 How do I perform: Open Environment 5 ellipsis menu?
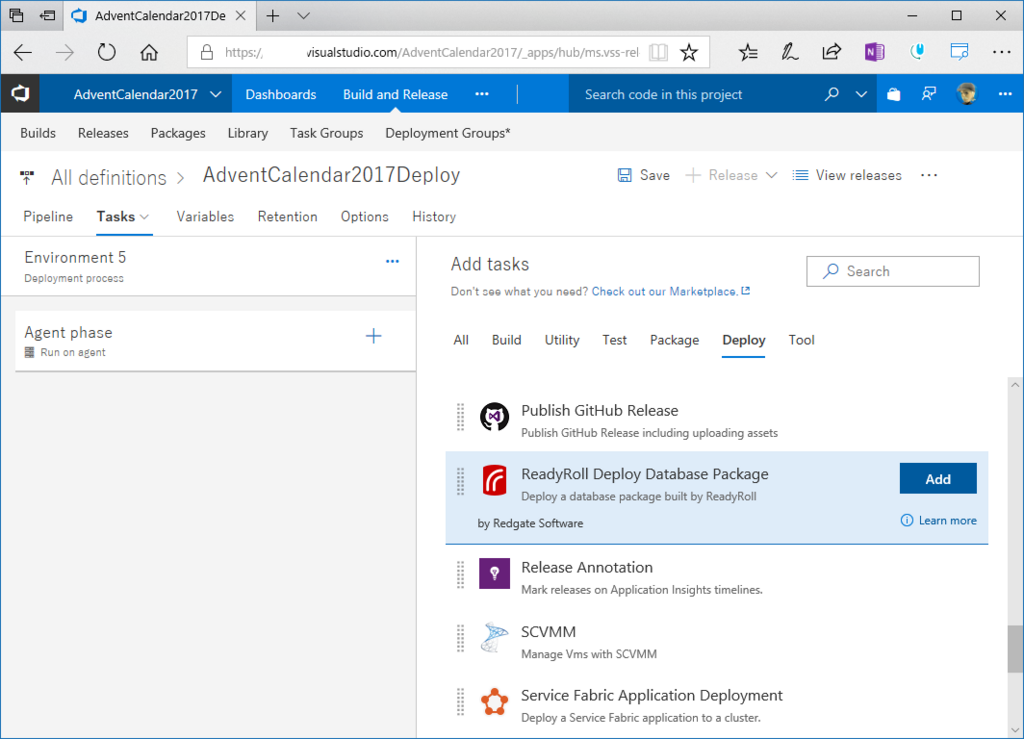(x=392, y=261)
